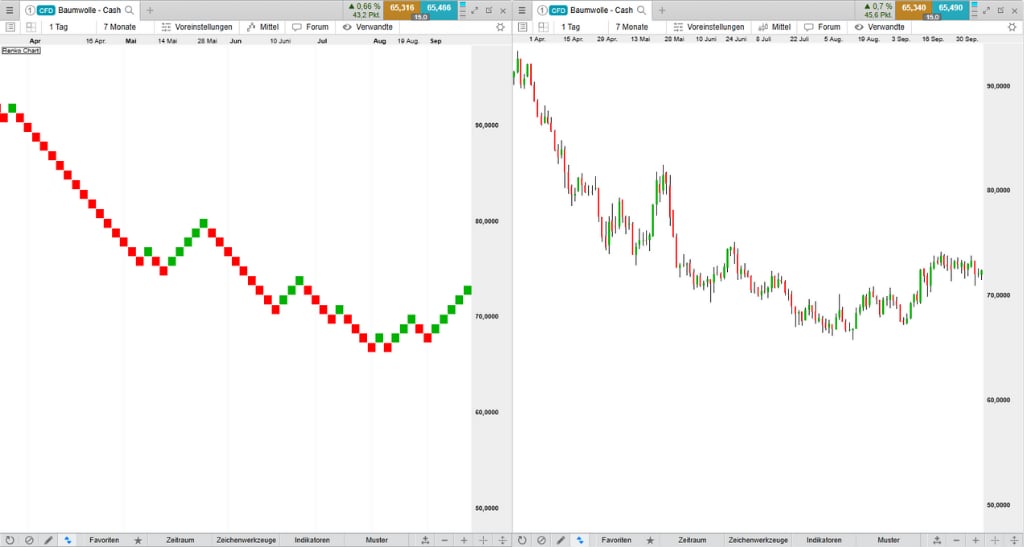Open Forum in right chart toolbar
This screenshot has width=1024, height=548.
tap(822, 27)
